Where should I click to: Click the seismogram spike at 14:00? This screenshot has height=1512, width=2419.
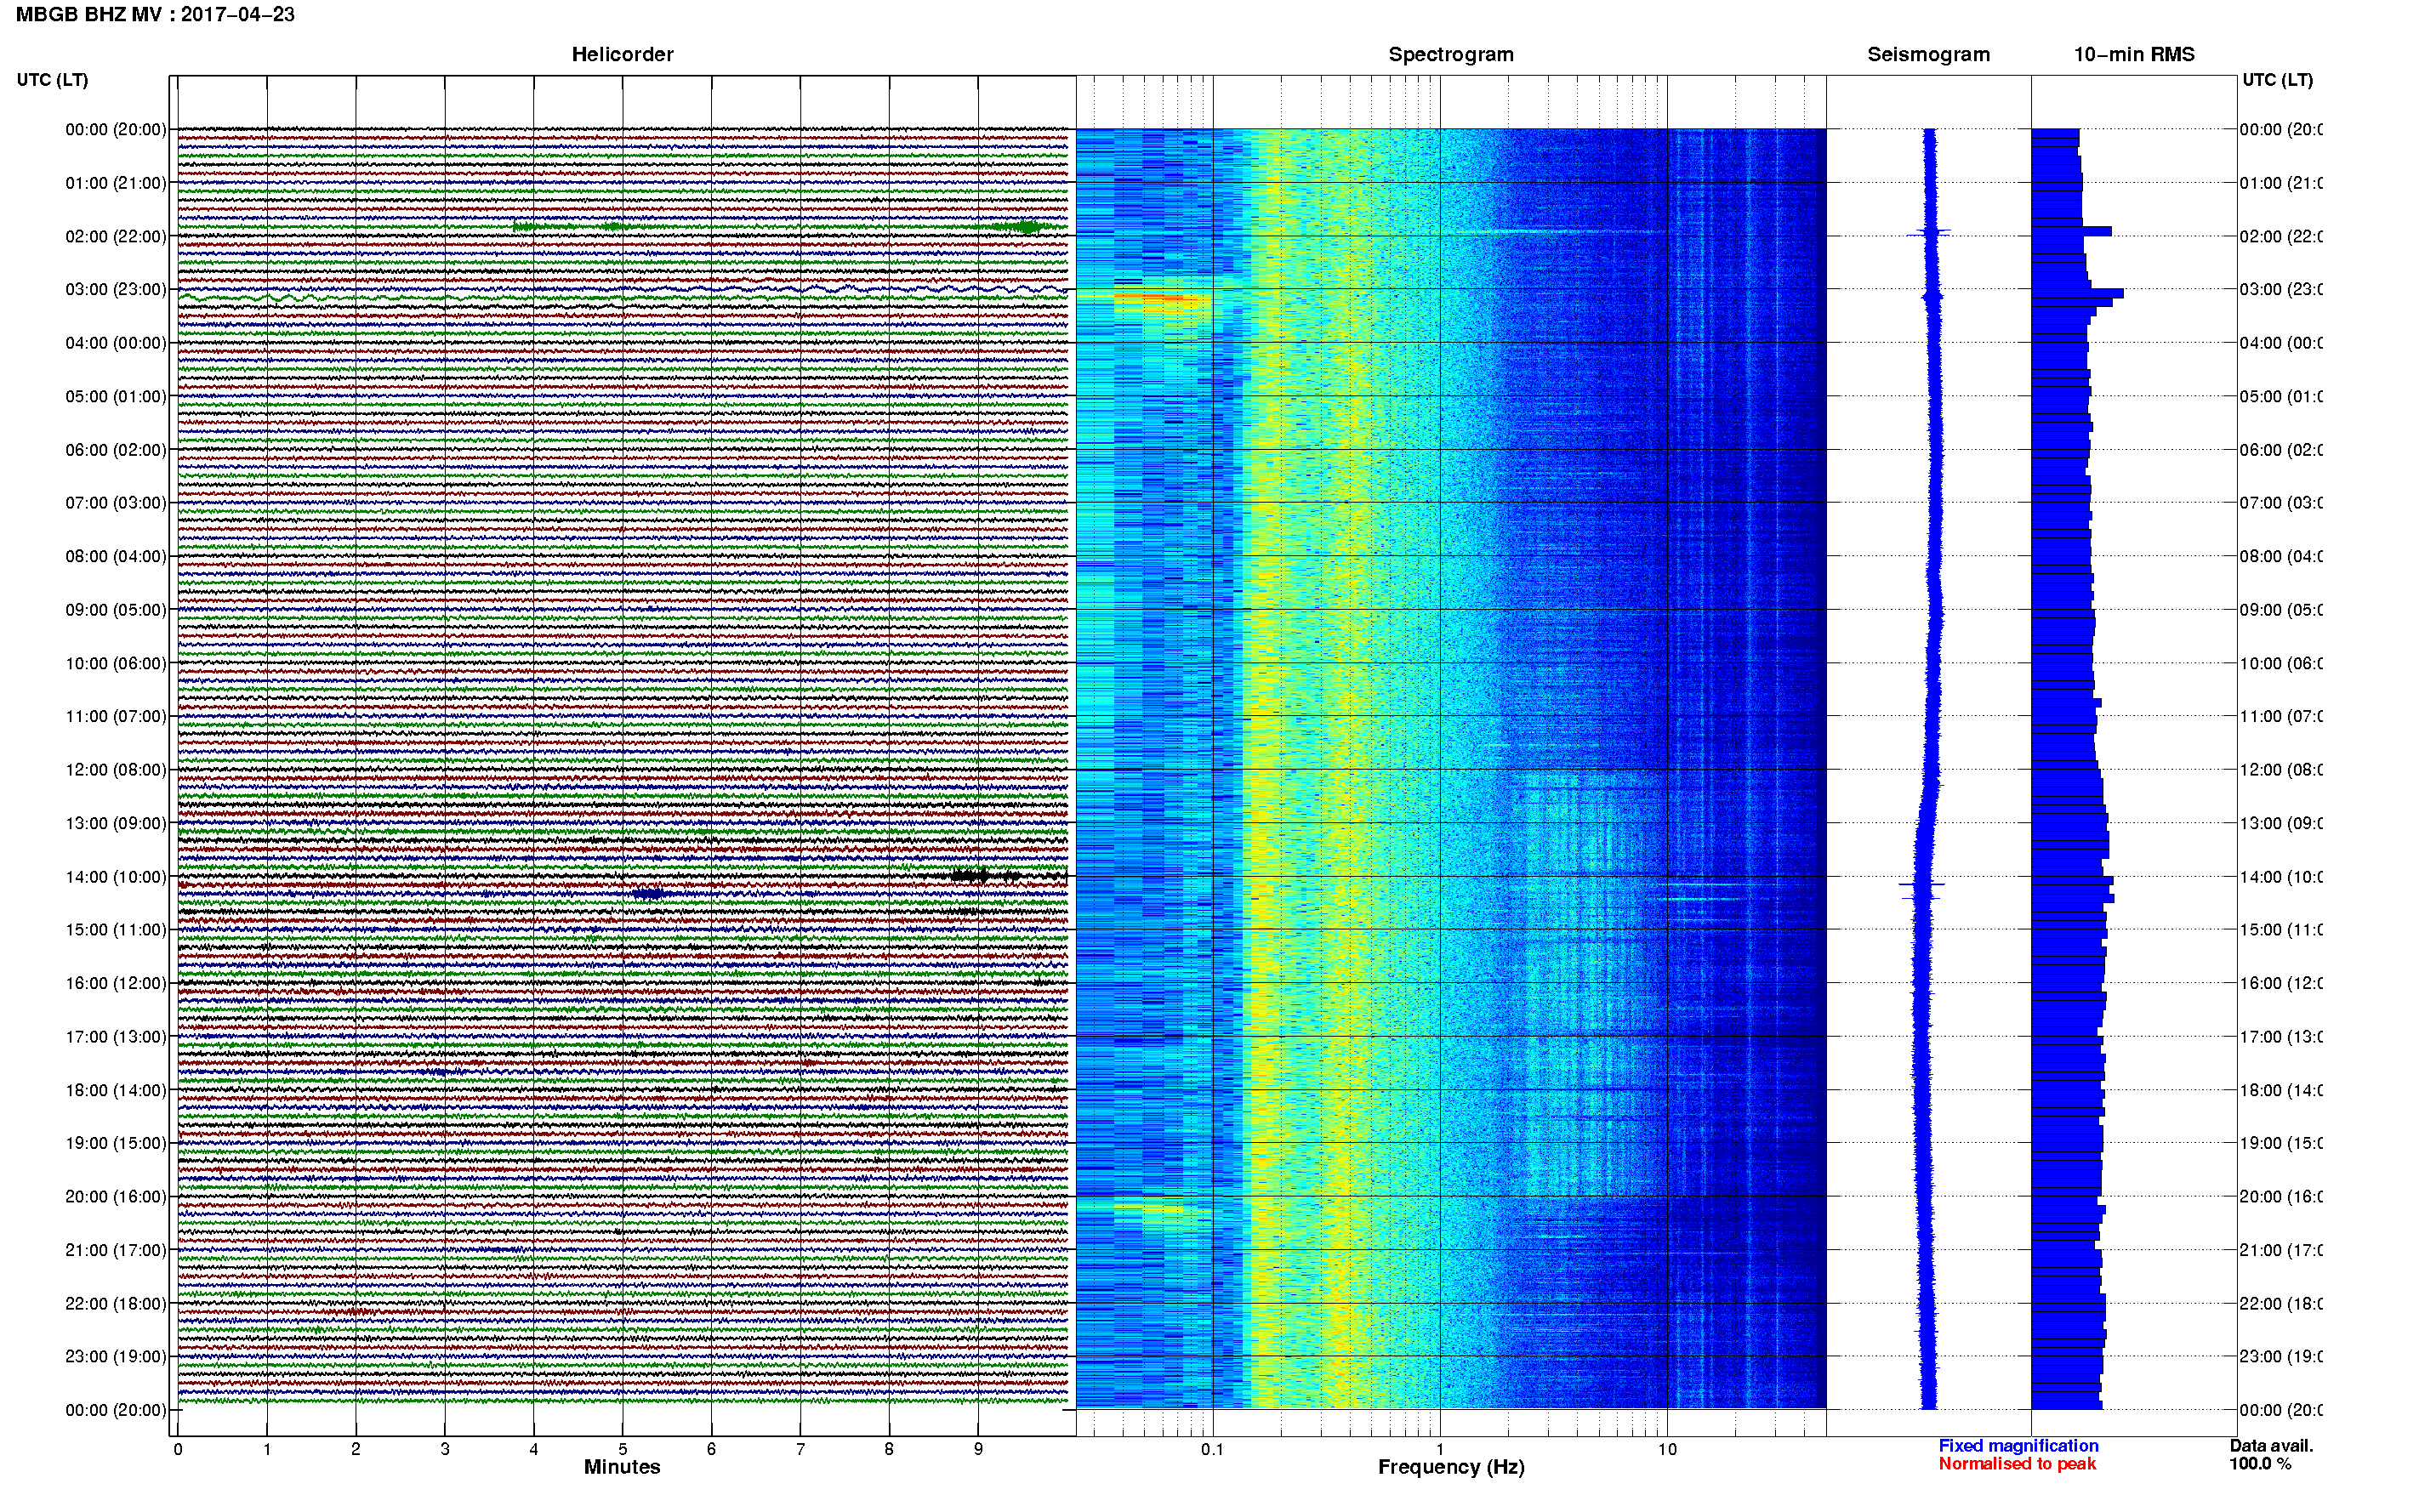click(x=1922, y=884)
